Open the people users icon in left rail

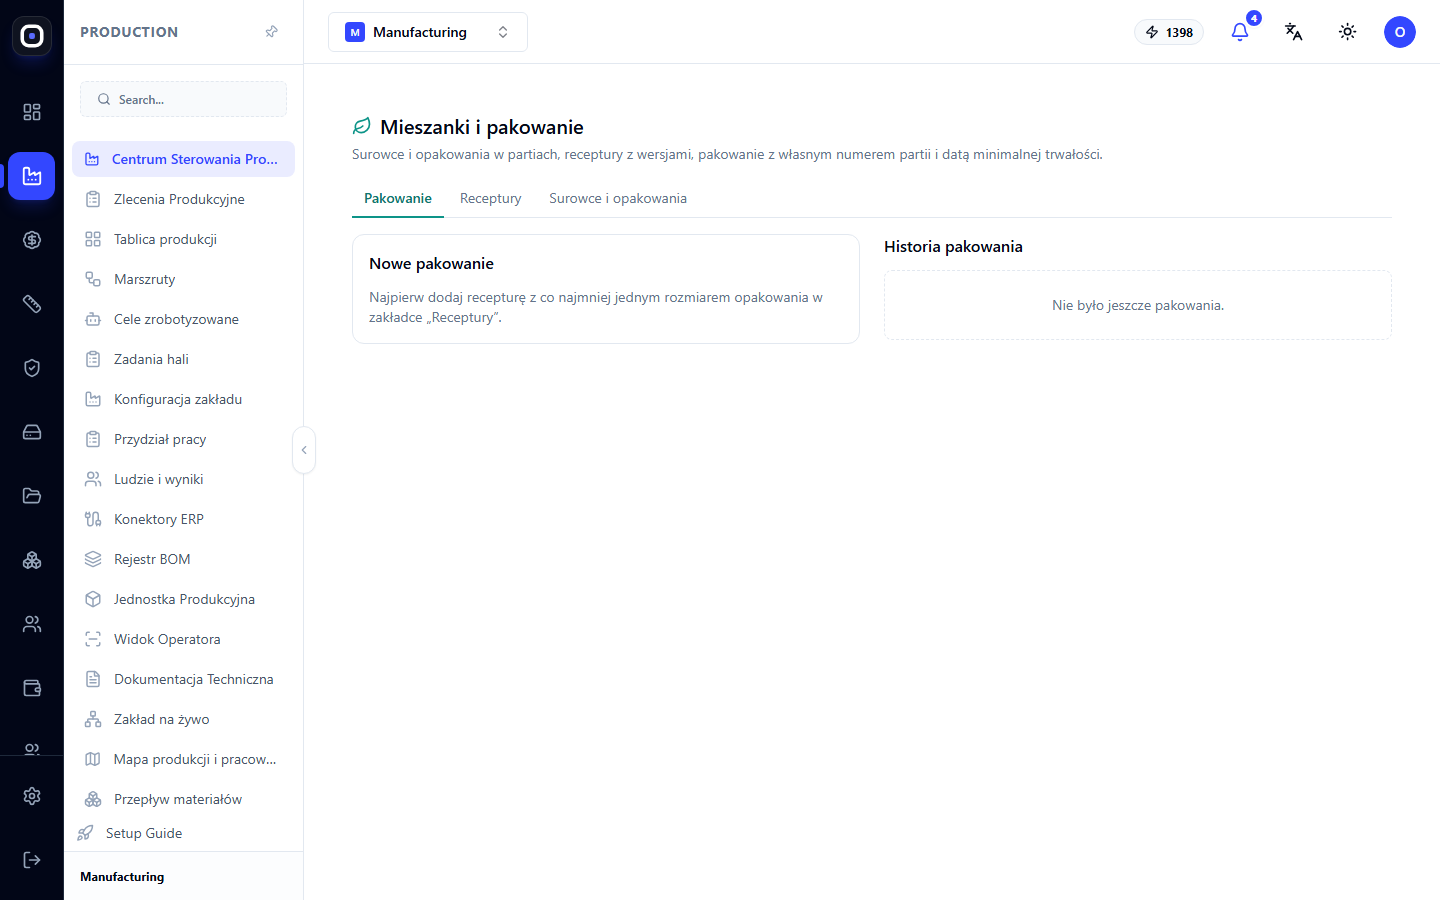pyautogui.click(x=32, y=624)
